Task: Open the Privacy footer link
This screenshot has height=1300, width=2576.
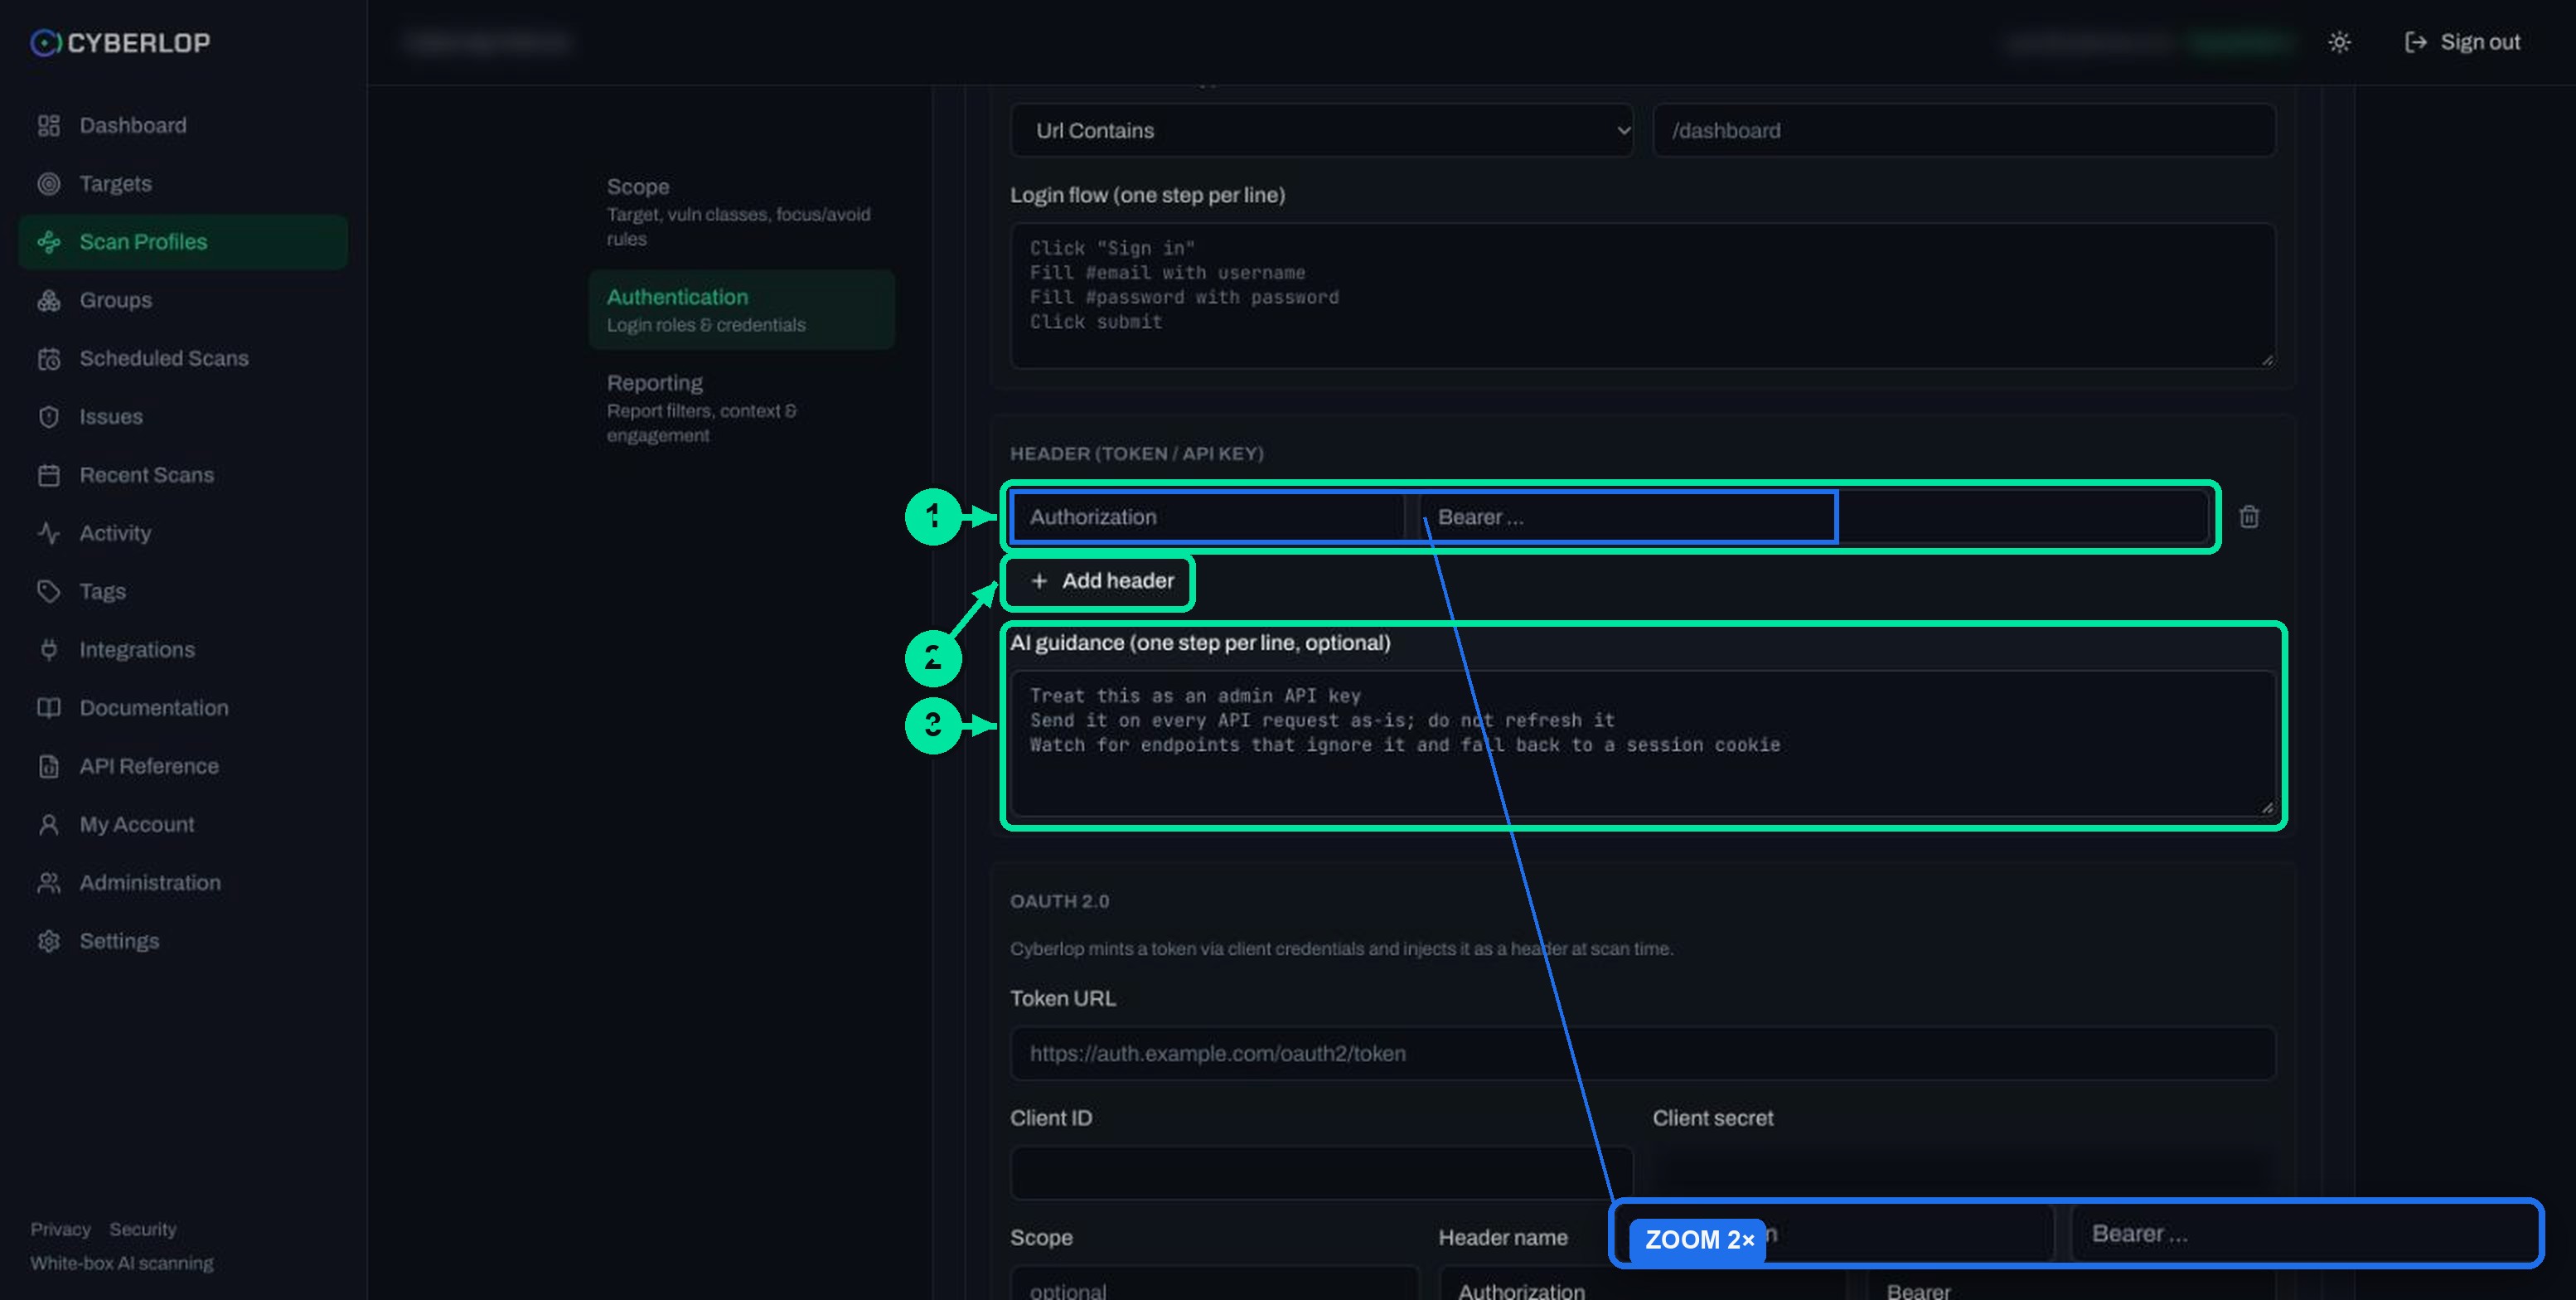Action: [60, 1229]
